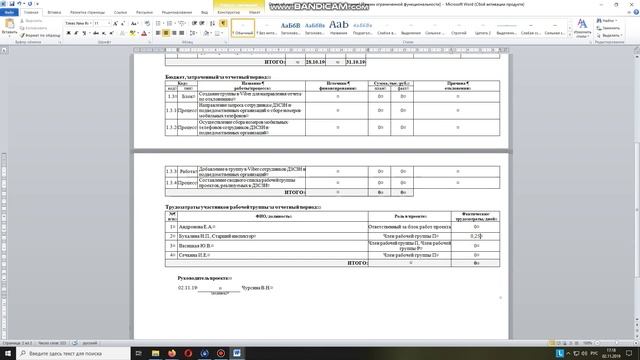Image resolution: width=640 pixels, height=360 pixels.
Task: Apply subscript formatting
Action: coord(104,33)
